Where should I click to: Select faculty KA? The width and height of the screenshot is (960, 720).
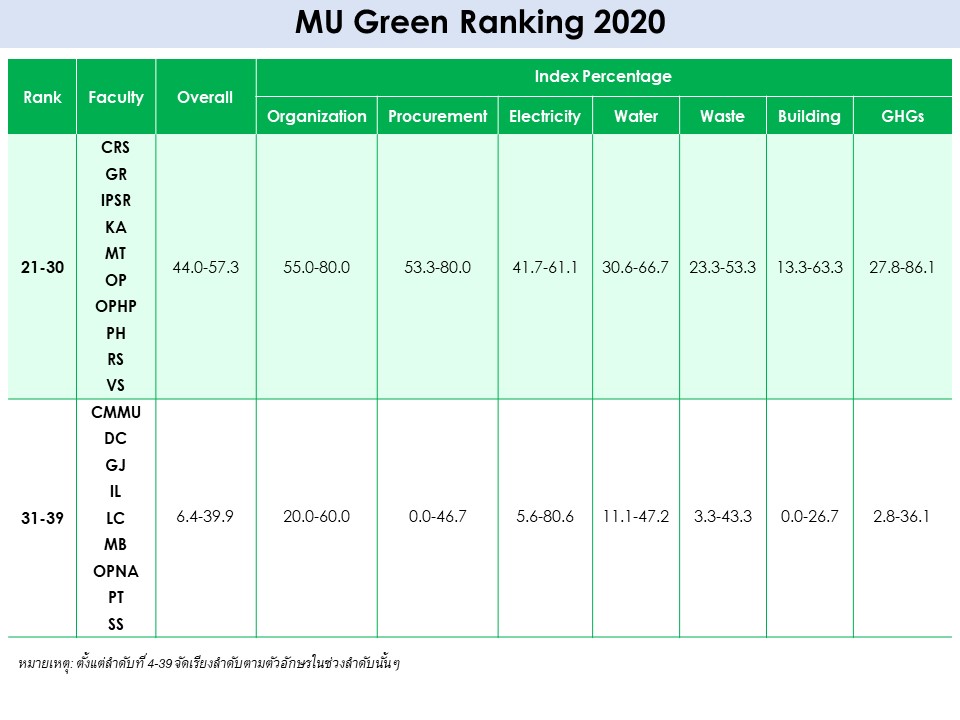116,227
